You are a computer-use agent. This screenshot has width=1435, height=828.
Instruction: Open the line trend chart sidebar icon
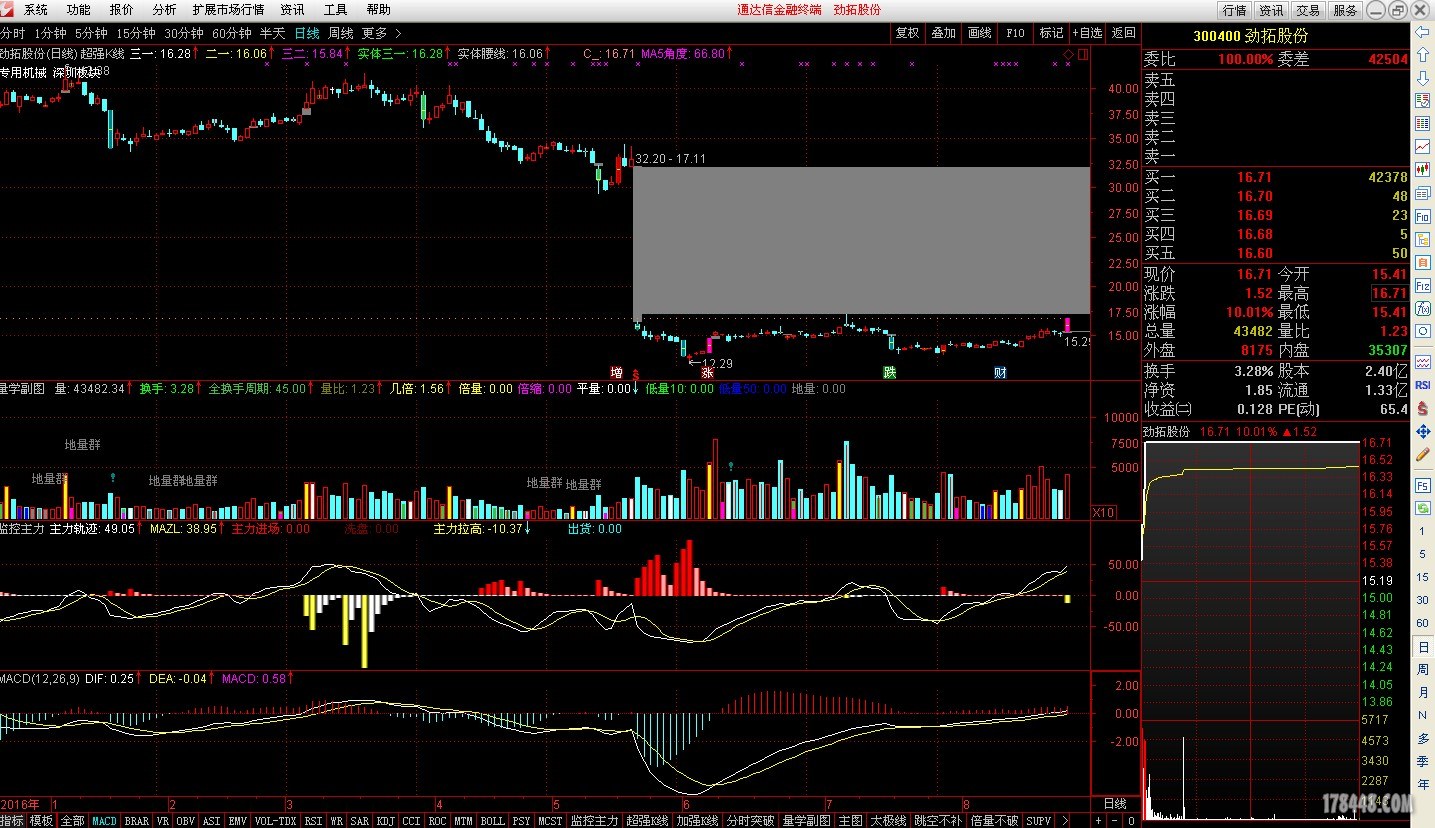1422,147
